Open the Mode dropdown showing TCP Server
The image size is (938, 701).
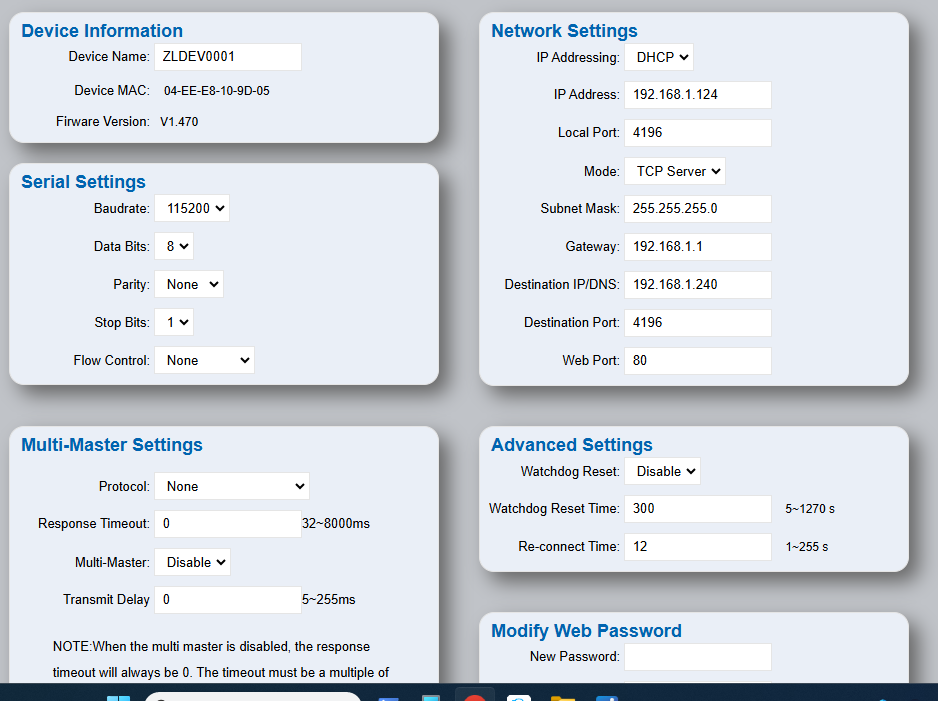click(x=675, y=172)
